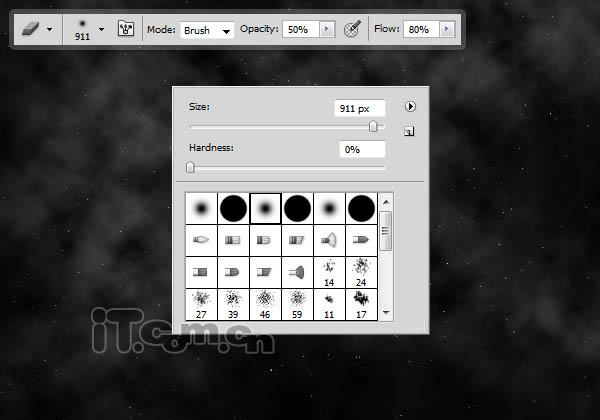600x420 pixels.
Task: Click the brush list scrollbar thumb
Action: (x=386, y=231)
